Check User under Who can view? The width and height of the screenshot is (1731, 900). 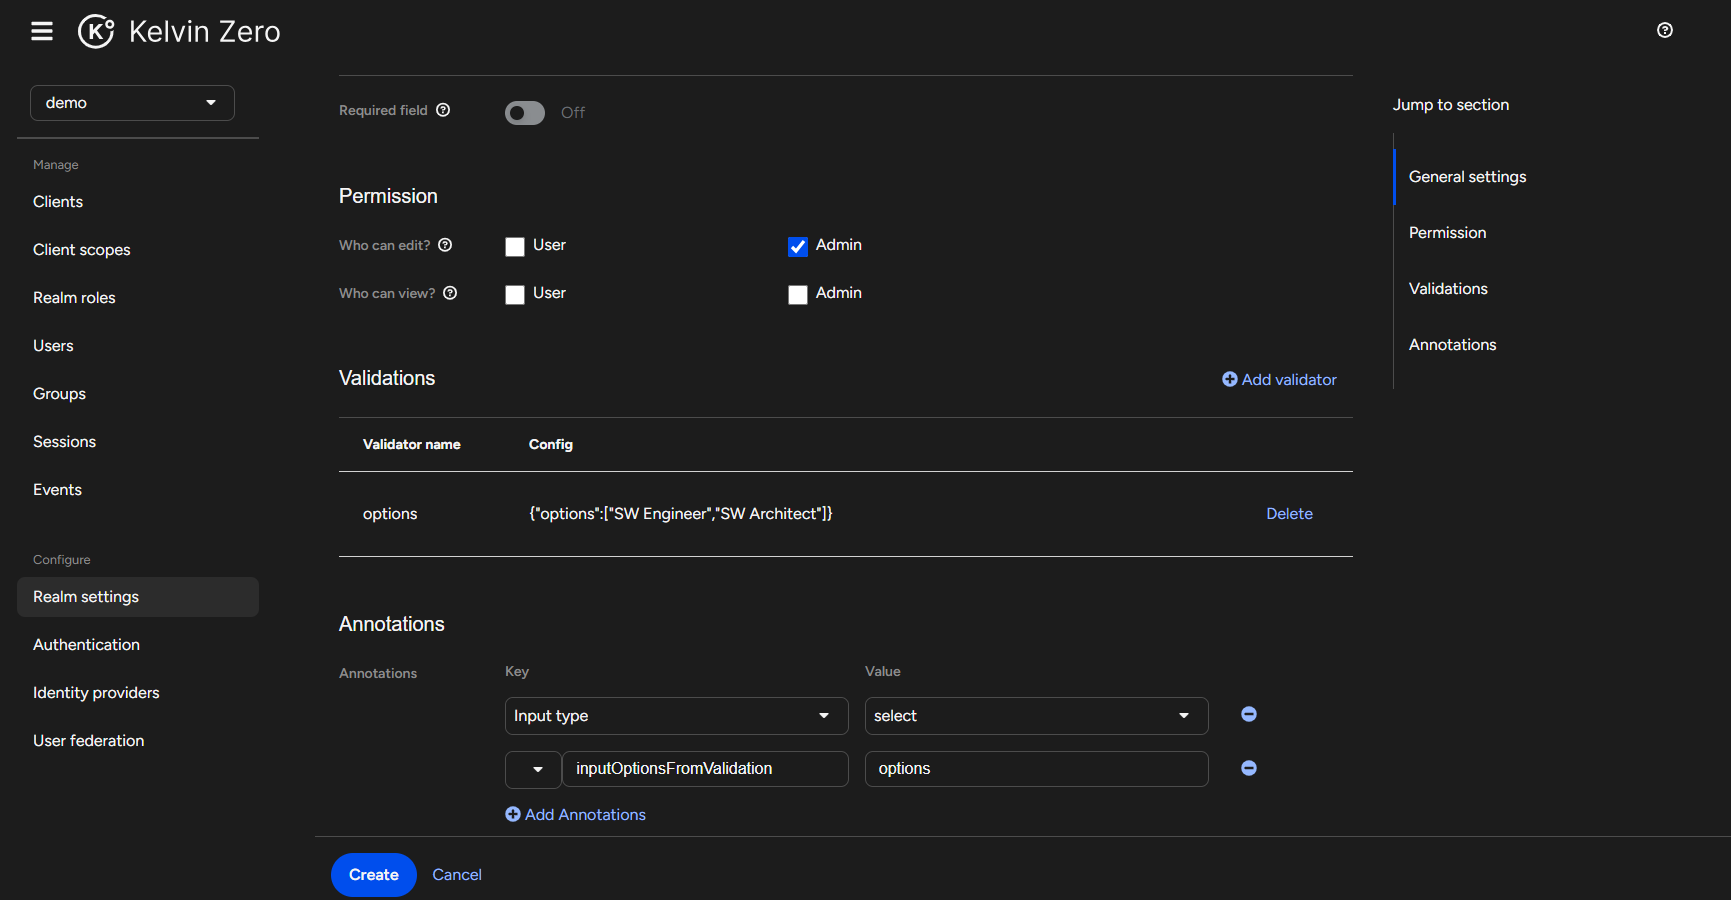click(x=515, y=295)
